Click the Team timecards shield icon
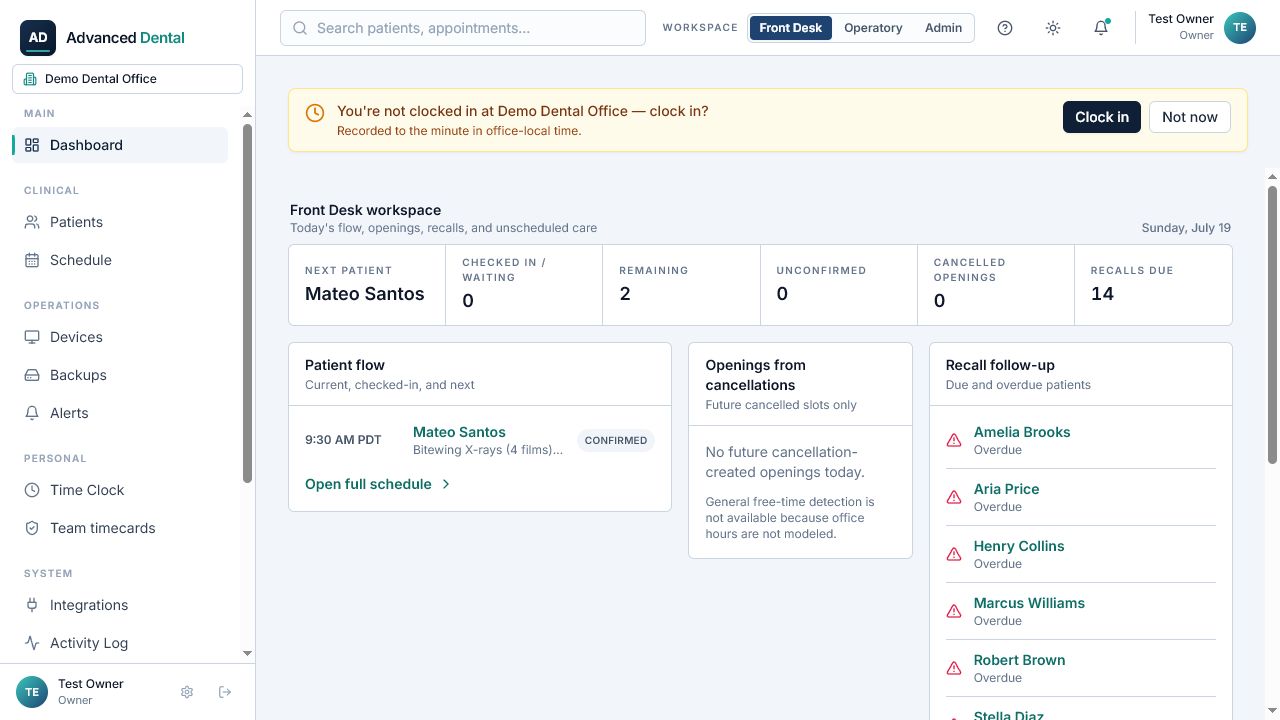The height and width of the screenshot is (720, 1280). [32, 528]
